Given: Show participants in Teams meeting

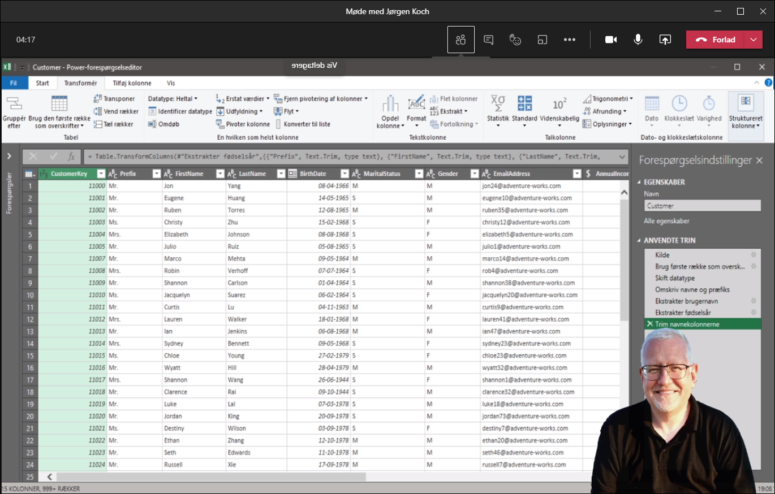Looking at the screenshot, I should tap(461, 40).
